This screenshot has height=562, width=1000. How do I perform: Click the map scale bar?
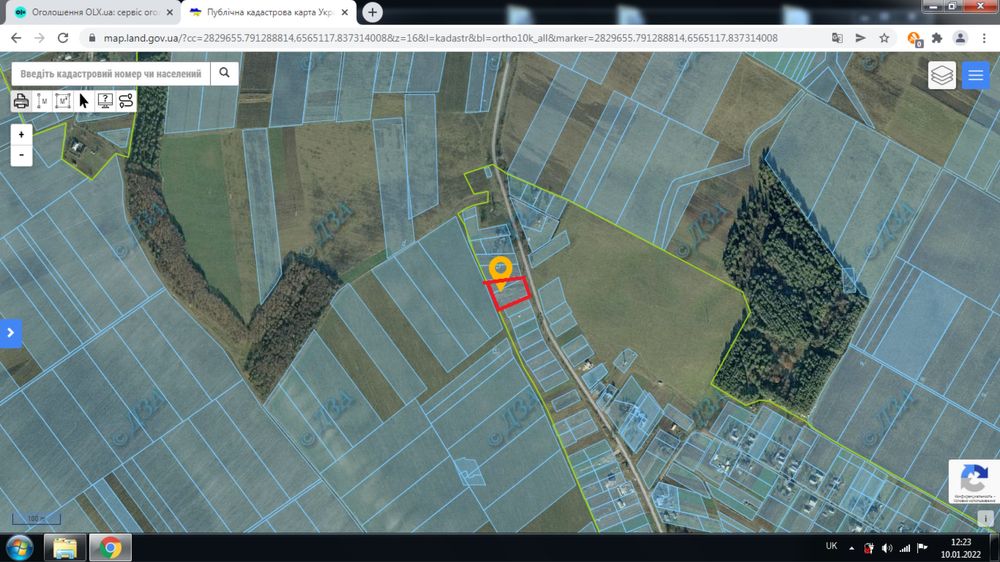point(36,519)
